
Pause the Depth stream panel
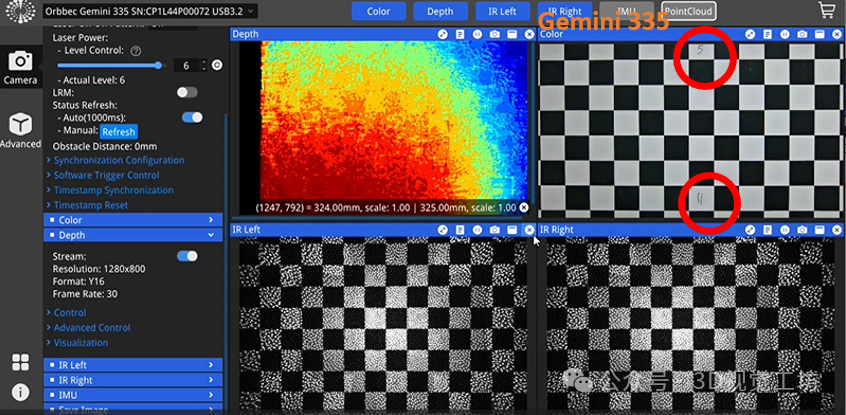click(x=477, y=34)
